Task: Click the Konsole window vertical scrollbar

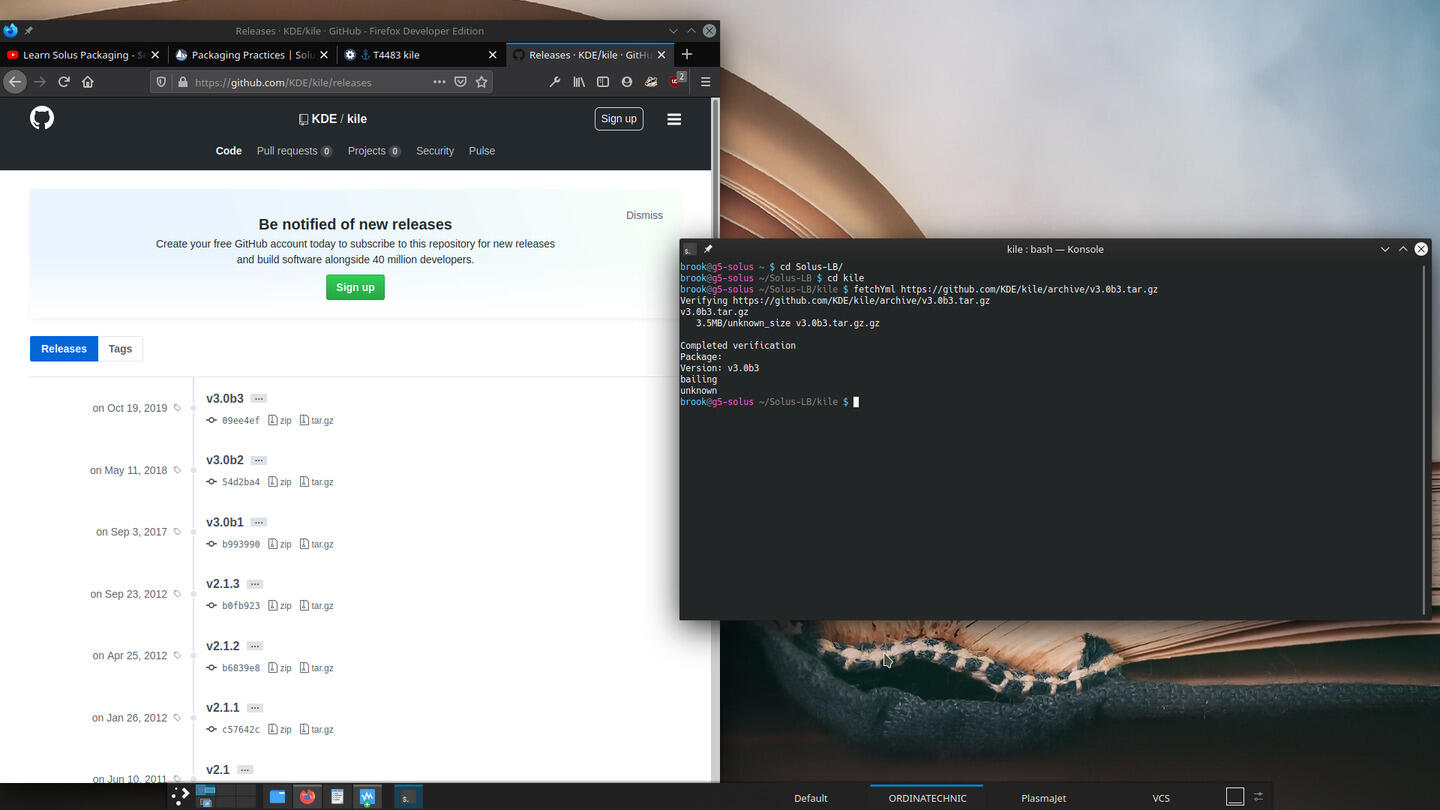Action: coord(1424,440)
